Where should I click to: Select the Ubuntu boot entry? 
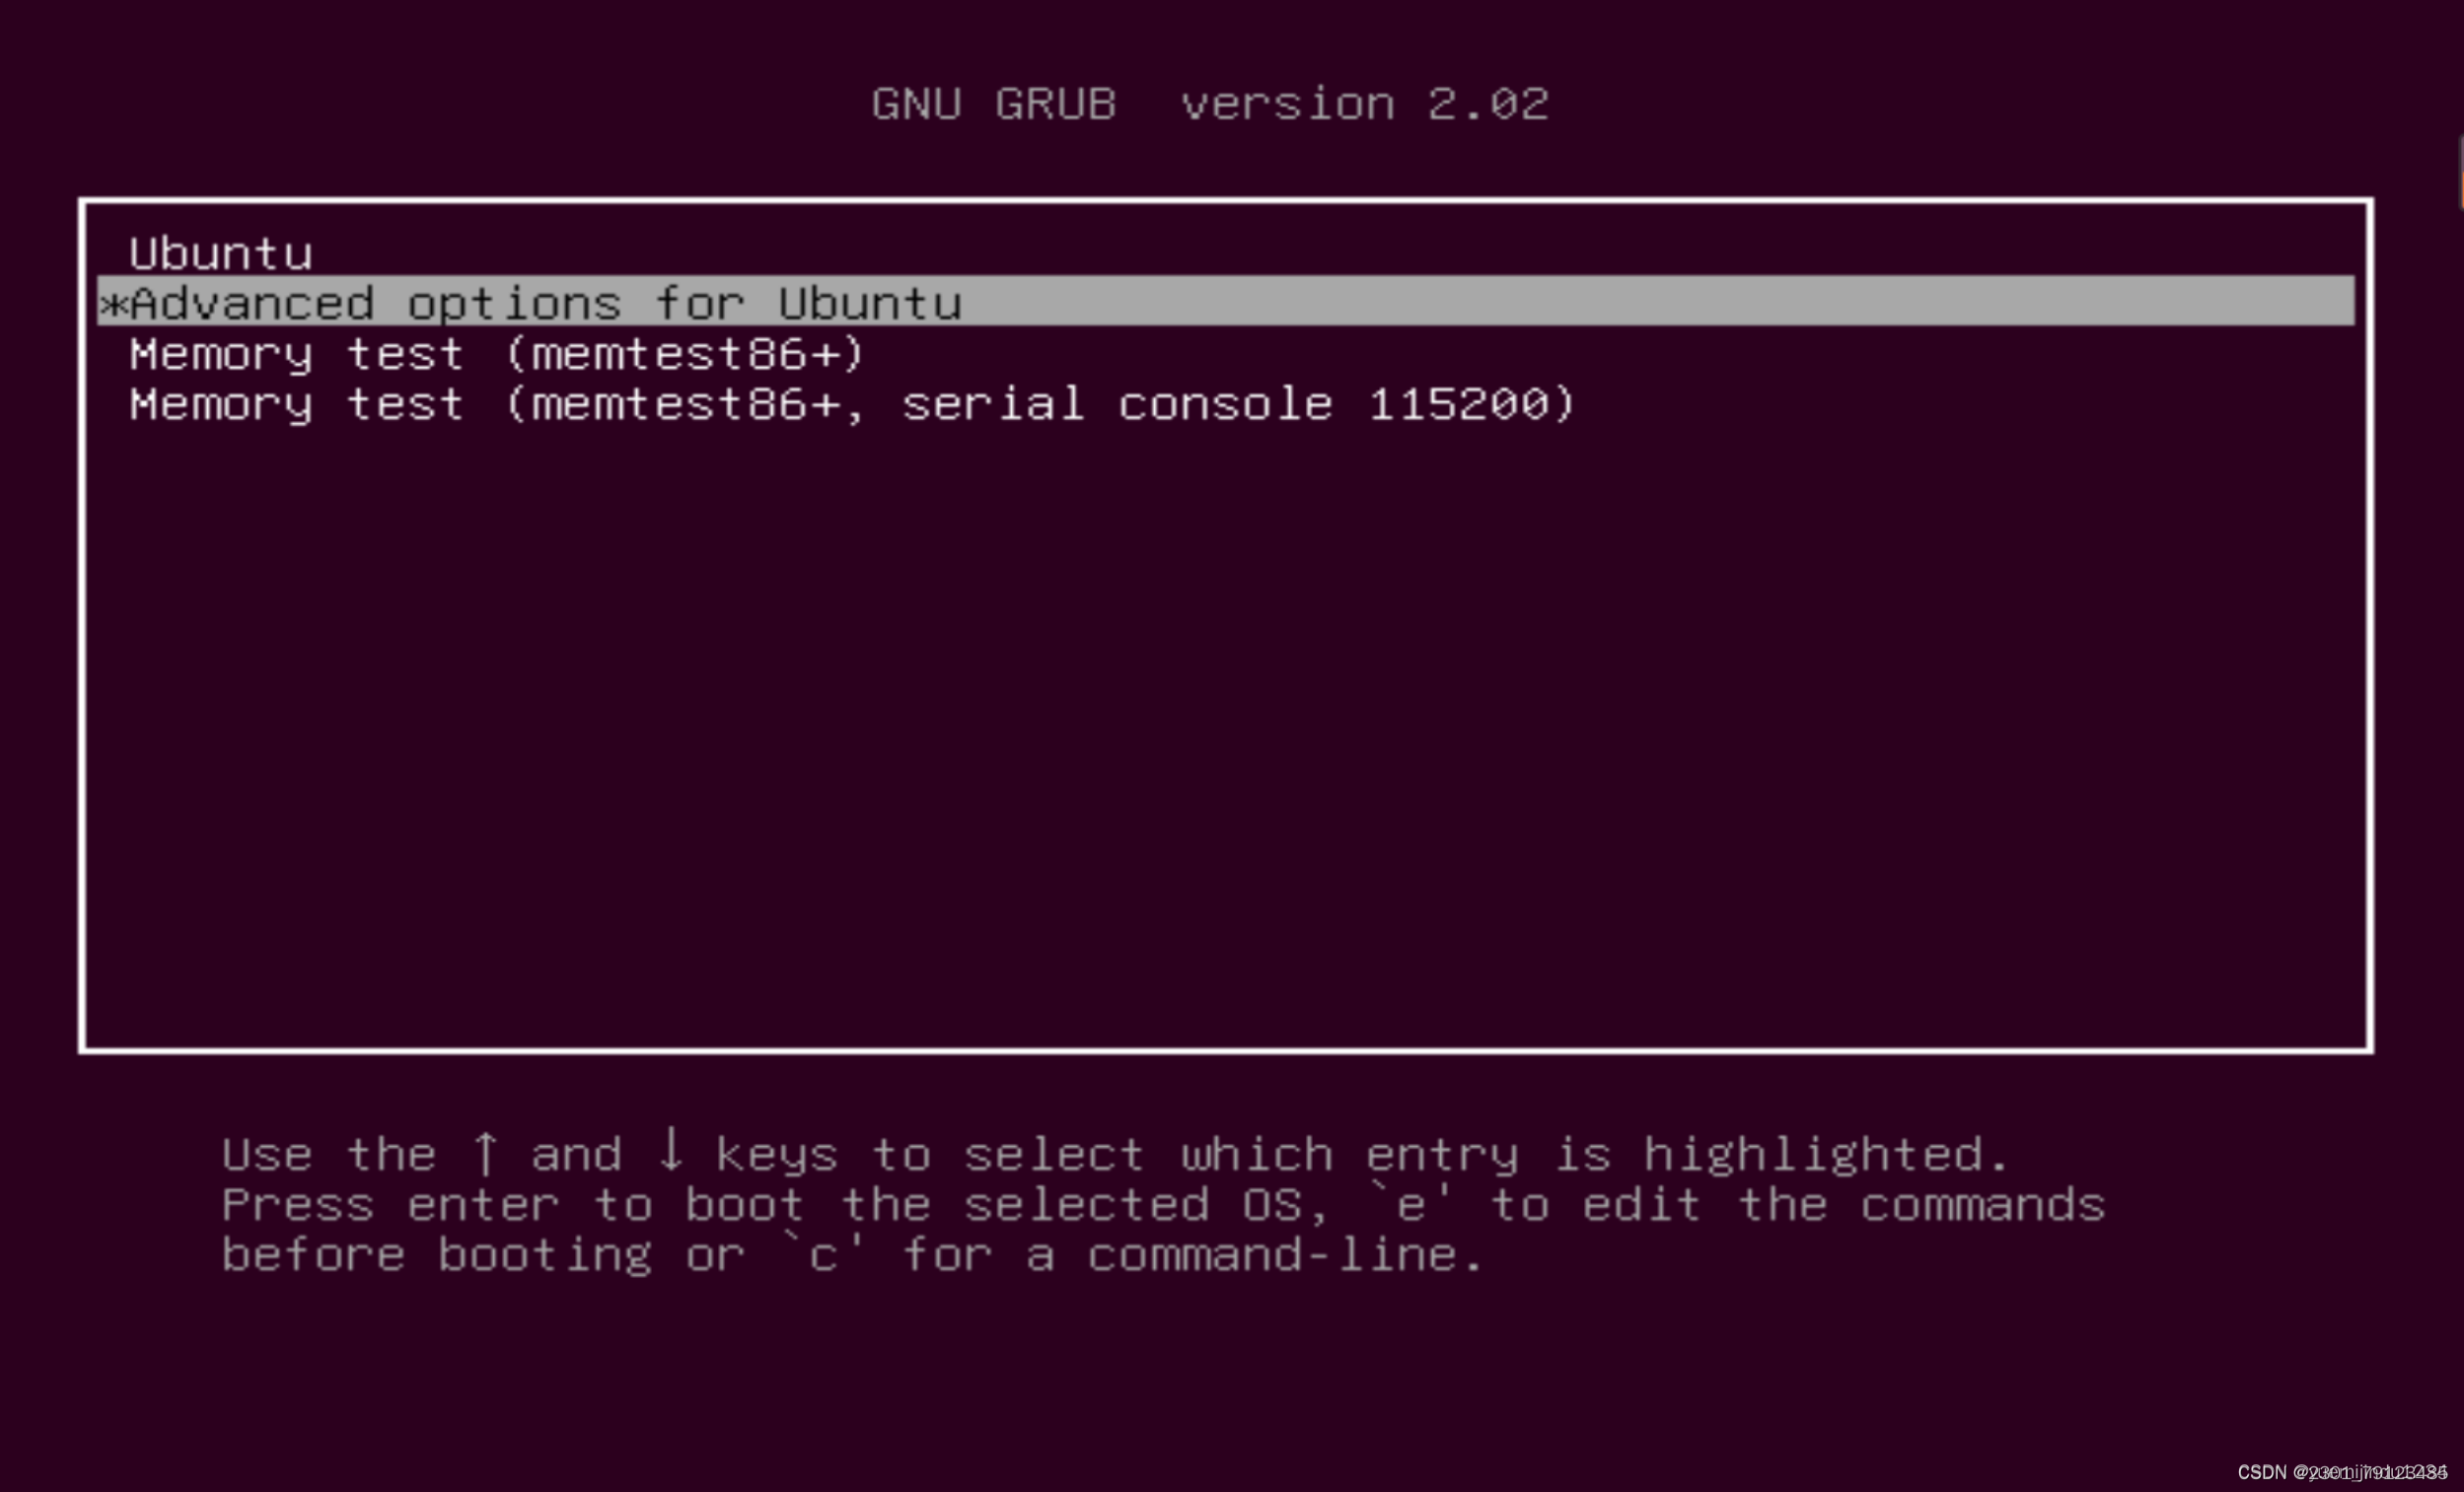pyautogui.click(x=221, y=253)
